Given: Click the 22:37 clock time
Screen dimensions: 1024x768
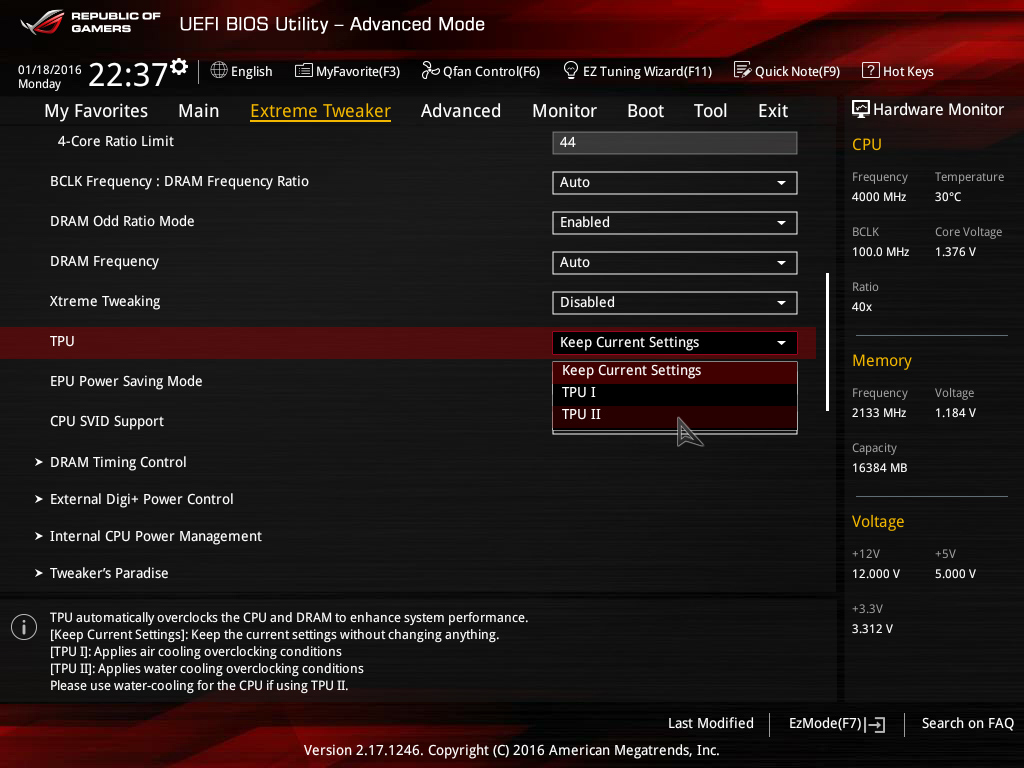Looking at the screenshot, I should (x=128, y=74).
